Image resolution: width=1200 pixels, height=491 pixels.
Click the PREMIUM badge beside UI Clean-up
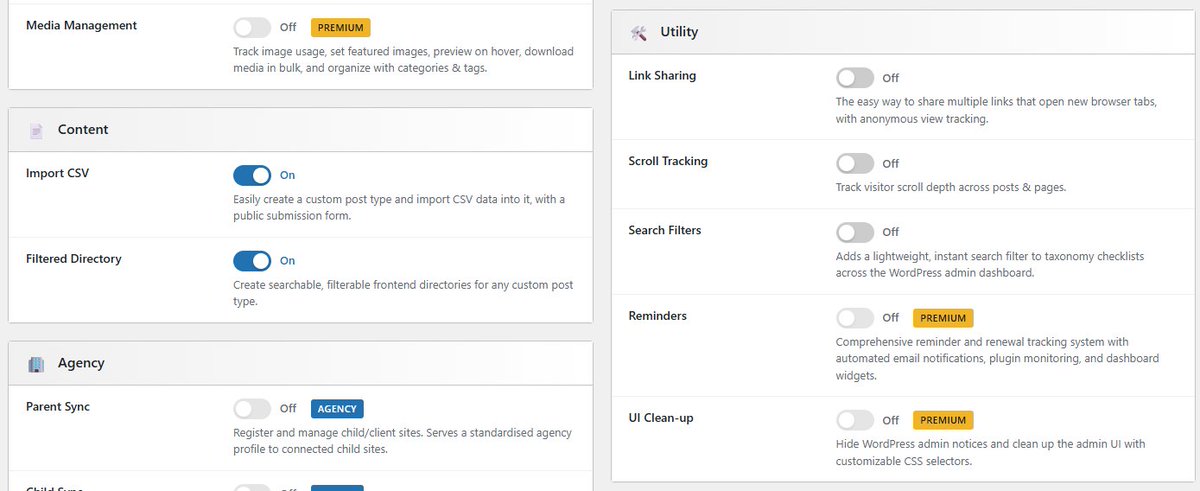(943, 420)
